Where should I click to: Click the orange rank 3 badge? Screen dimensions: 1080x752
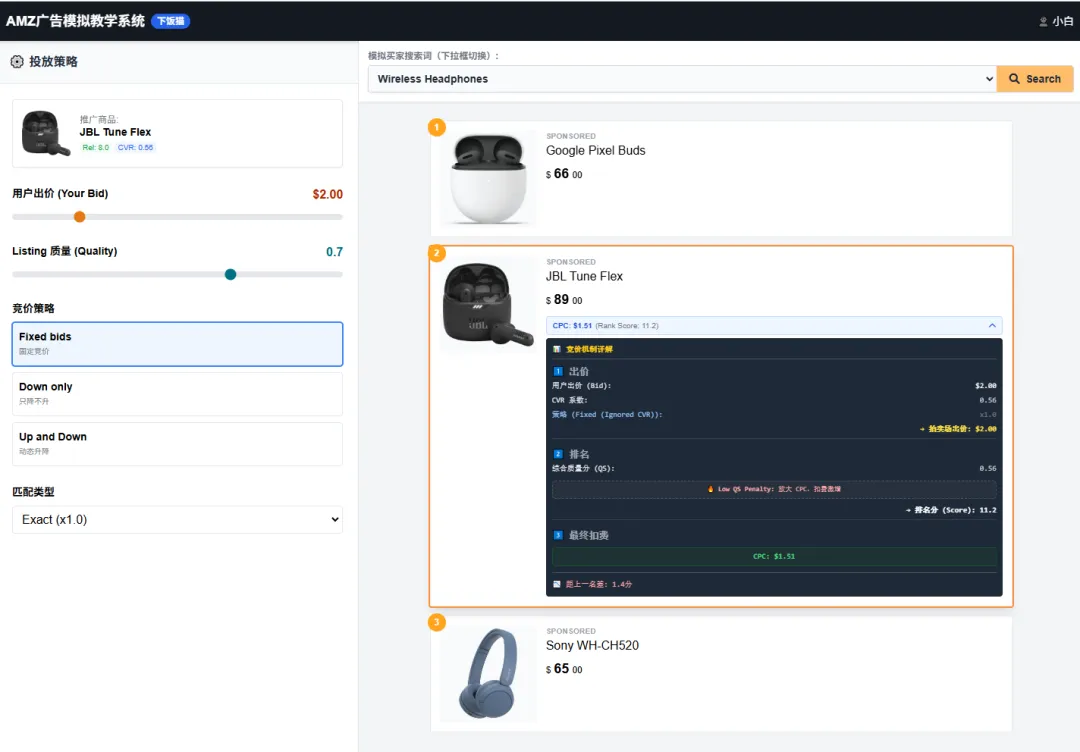pyautogui.click(x=436, y=623)
